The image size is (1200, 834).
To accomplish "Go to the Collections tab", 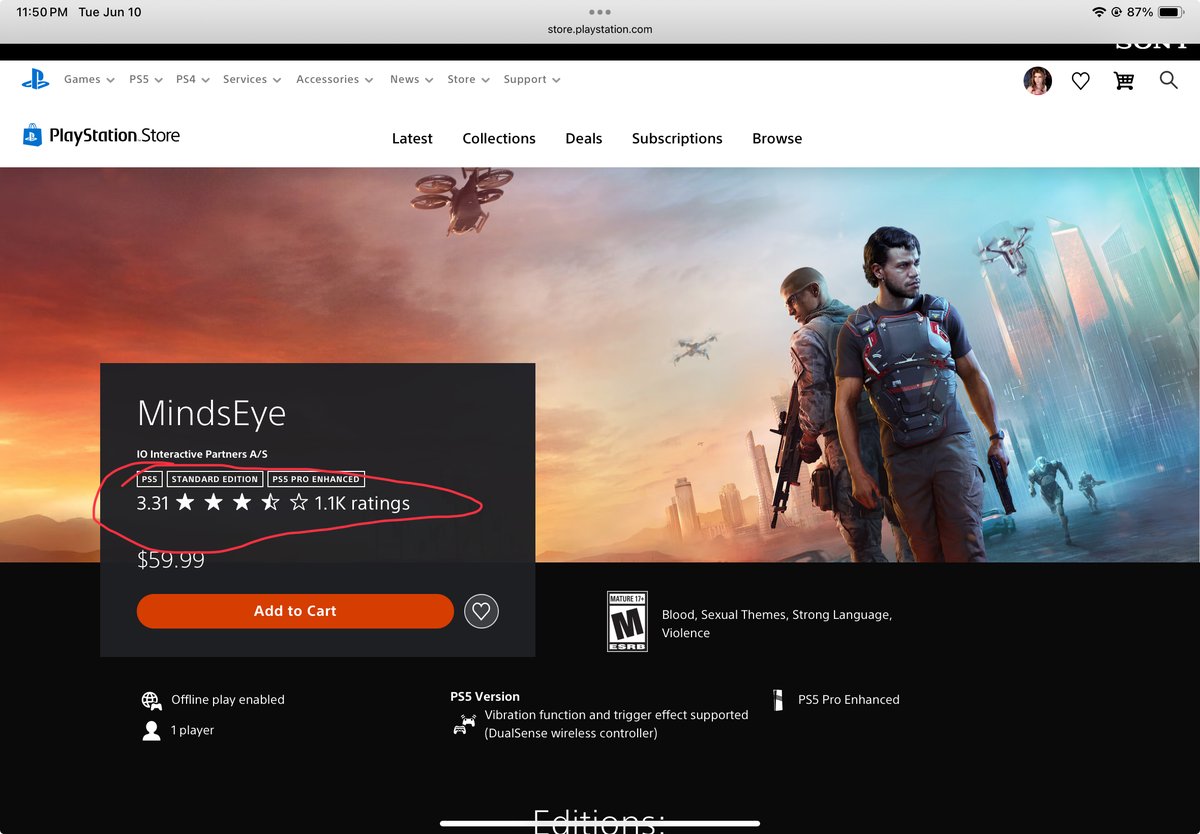I will (499, 139).
